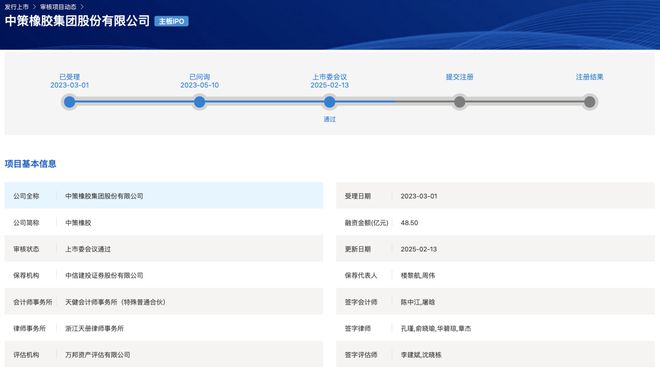The image size is (660, 376).
Task: Click the 受理日期 value 2023-03-01
Action: coord(419,196)
